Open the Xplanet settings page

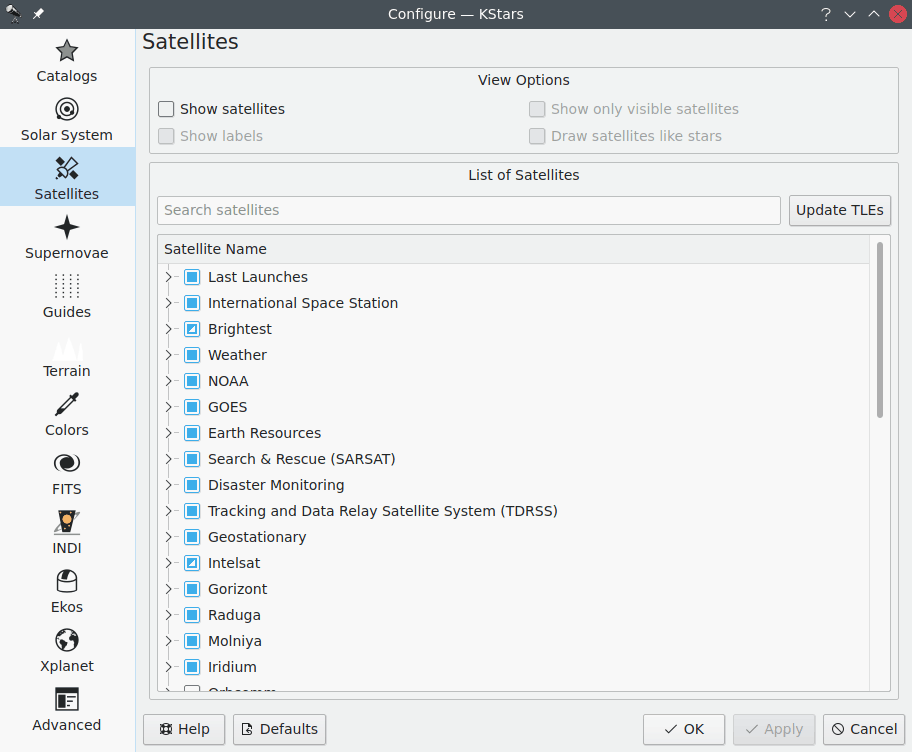[66, 649]
